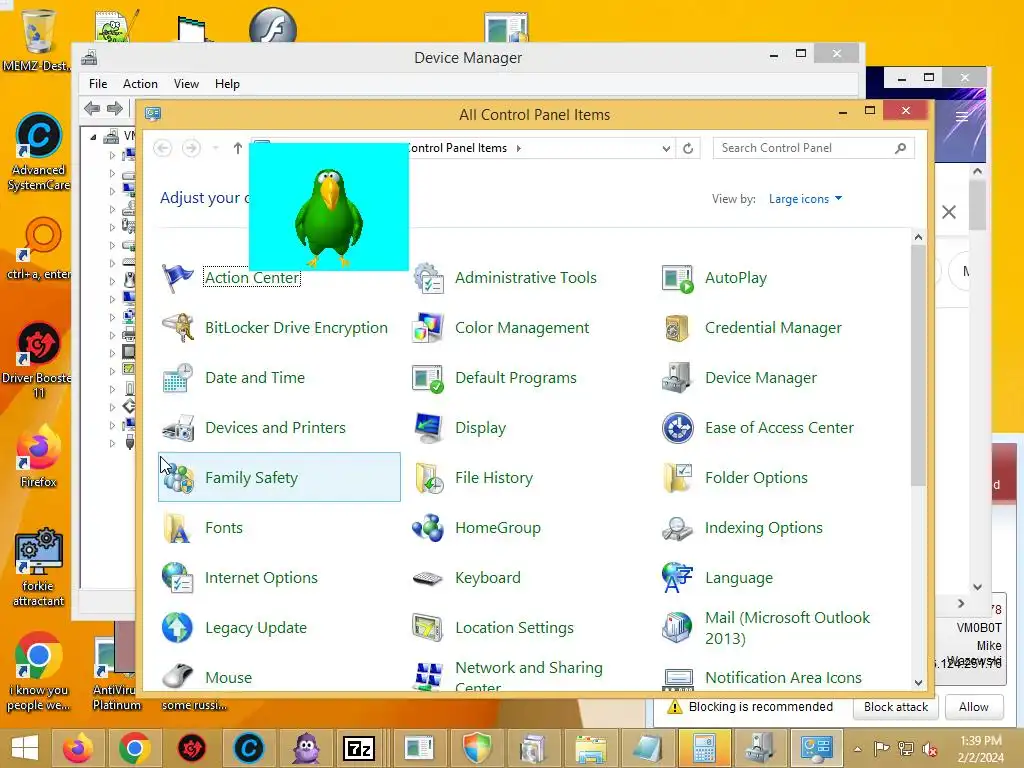Image resolution: width=1024 pixels, height=768 pixels.
Task: Open the Credential Manager safe icon
Action: pos(678,328)
